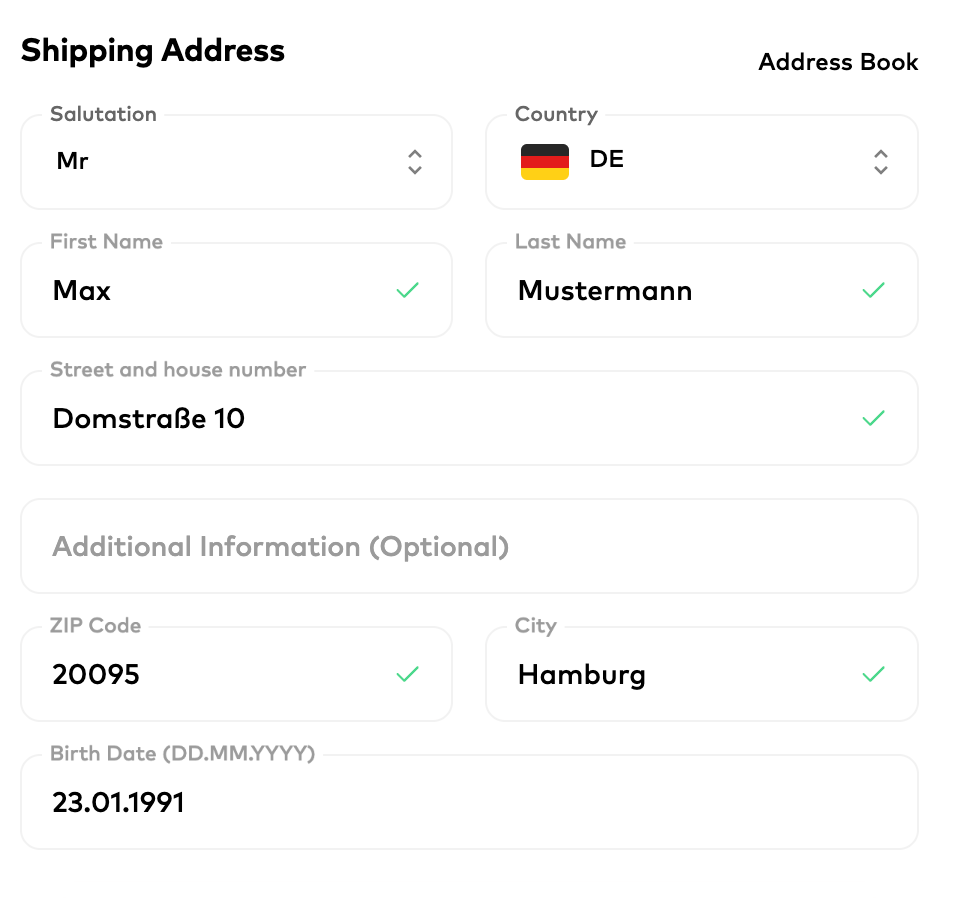Click the Birth Date input field
Screen dimensions: 956x900
click(x=469, y=803)
